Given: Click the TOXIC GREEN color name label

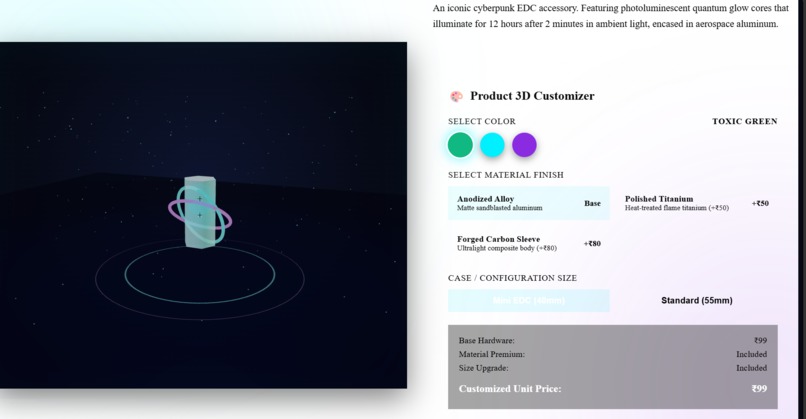Looking at the screenshot, I should (x=744, y=121).
